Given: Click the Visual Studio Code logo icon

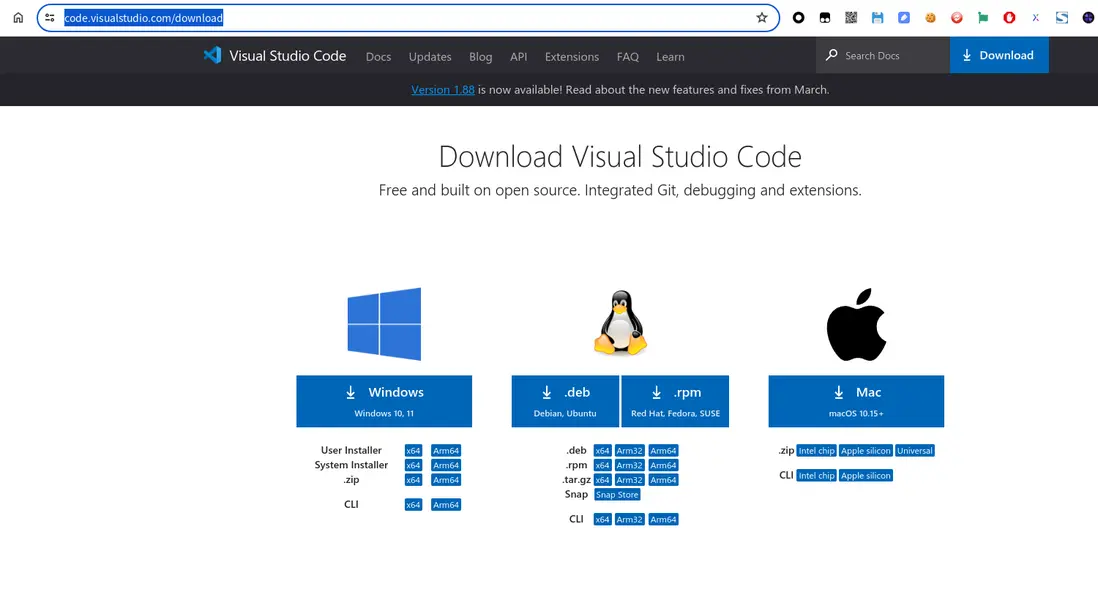Looking at the screenshot, I should pos(212,55).
